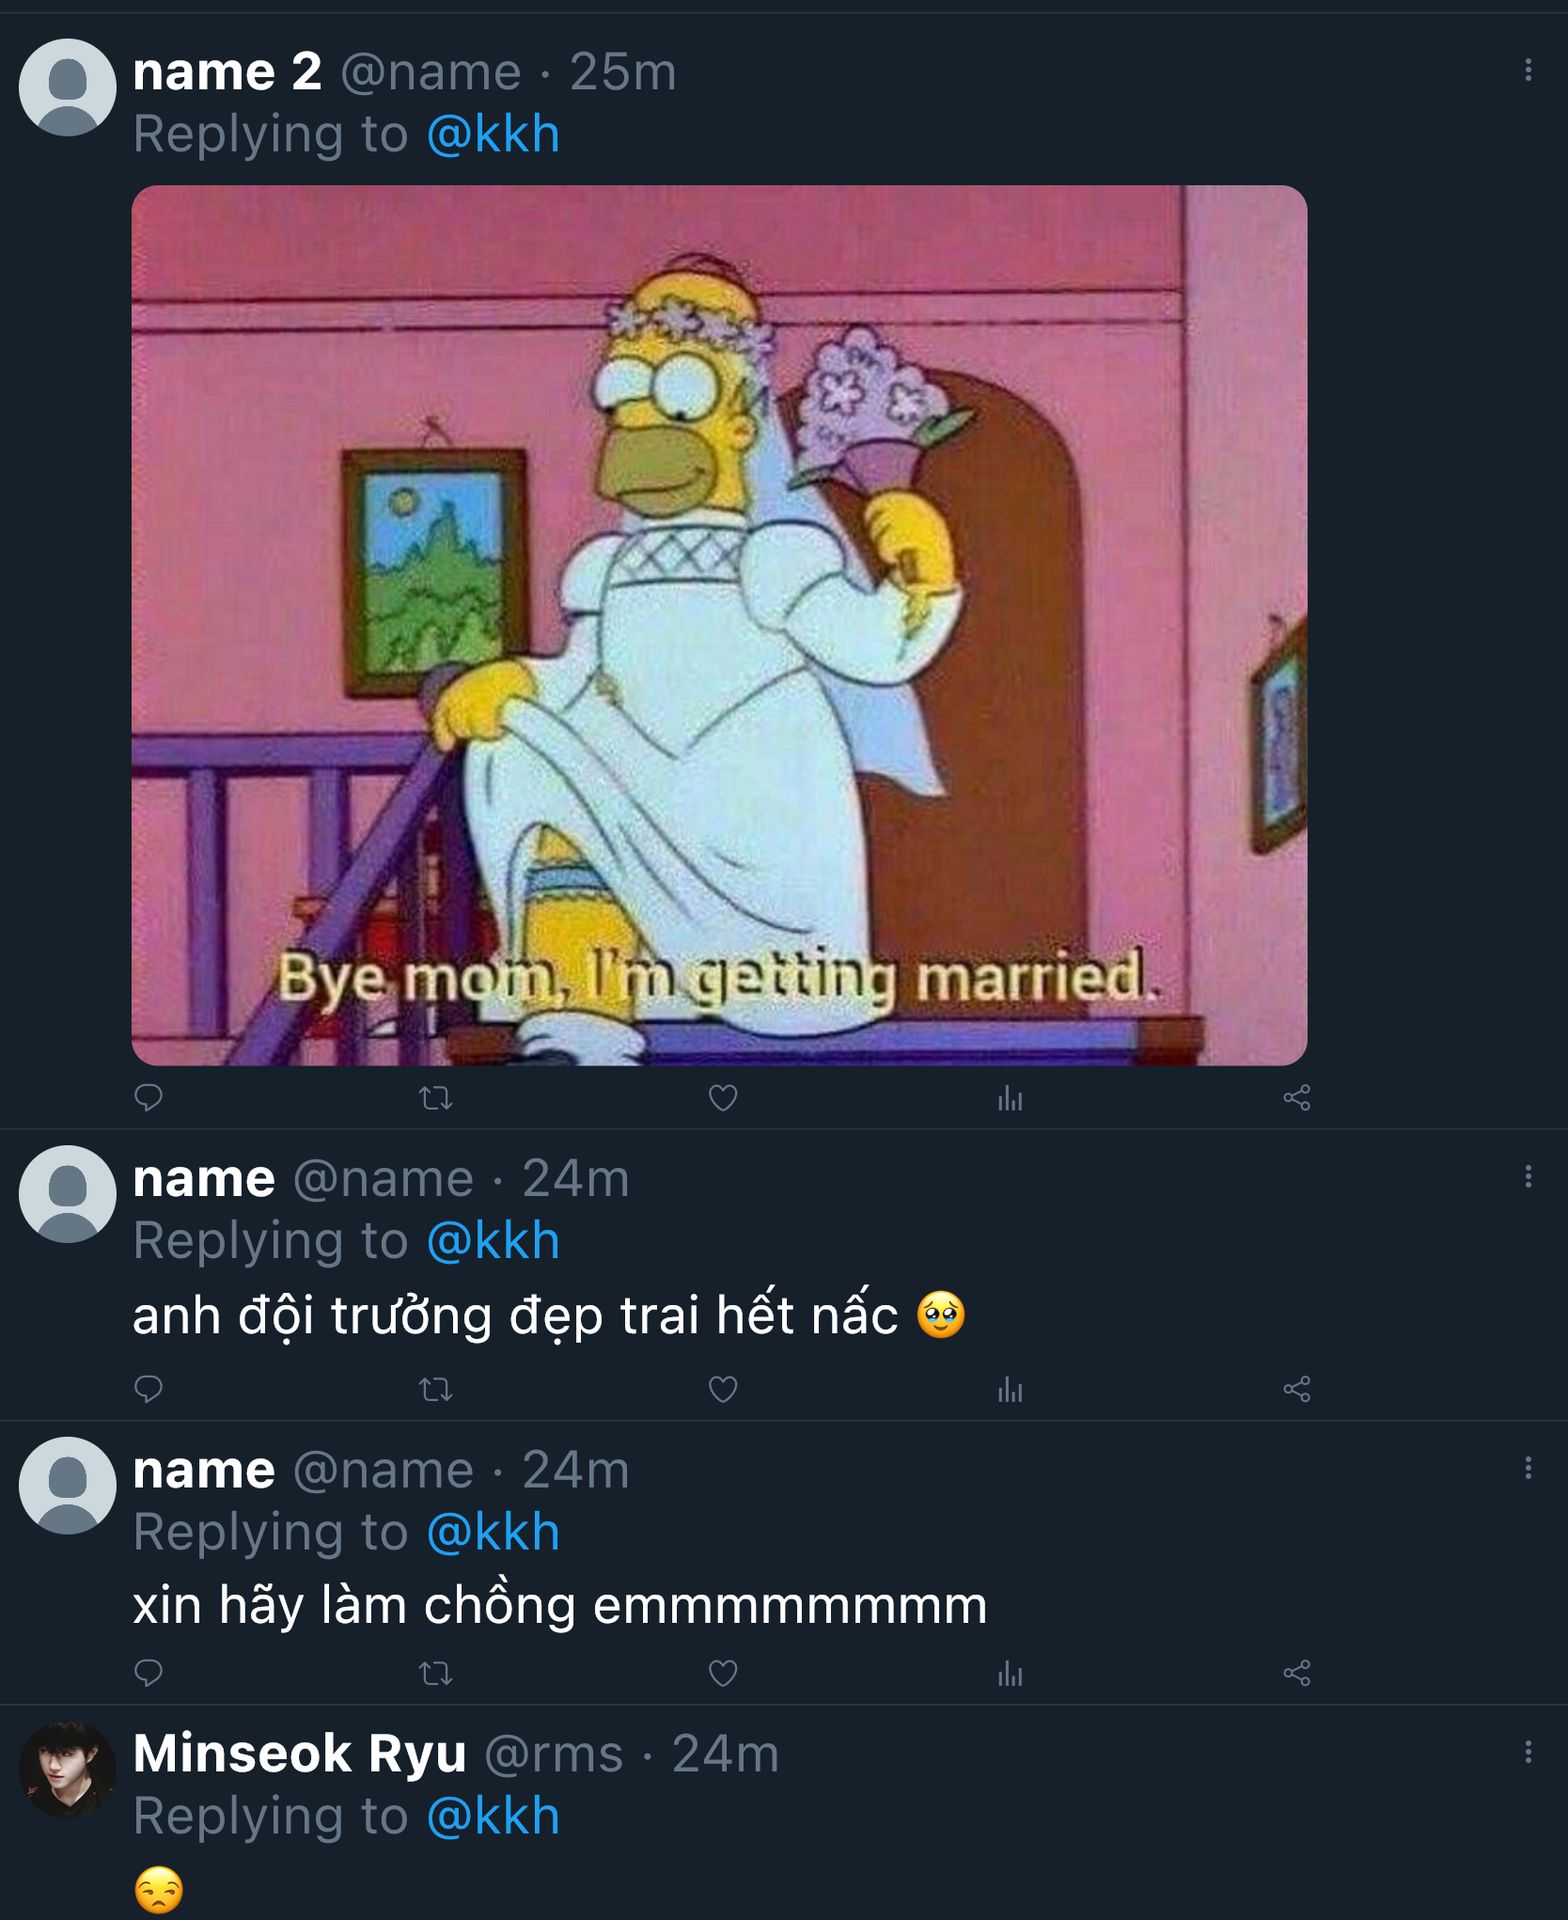Like the 'anh đội trưởng' tweet
This screenshot has width=1568, height=1920.
(x=722, y=1389)
